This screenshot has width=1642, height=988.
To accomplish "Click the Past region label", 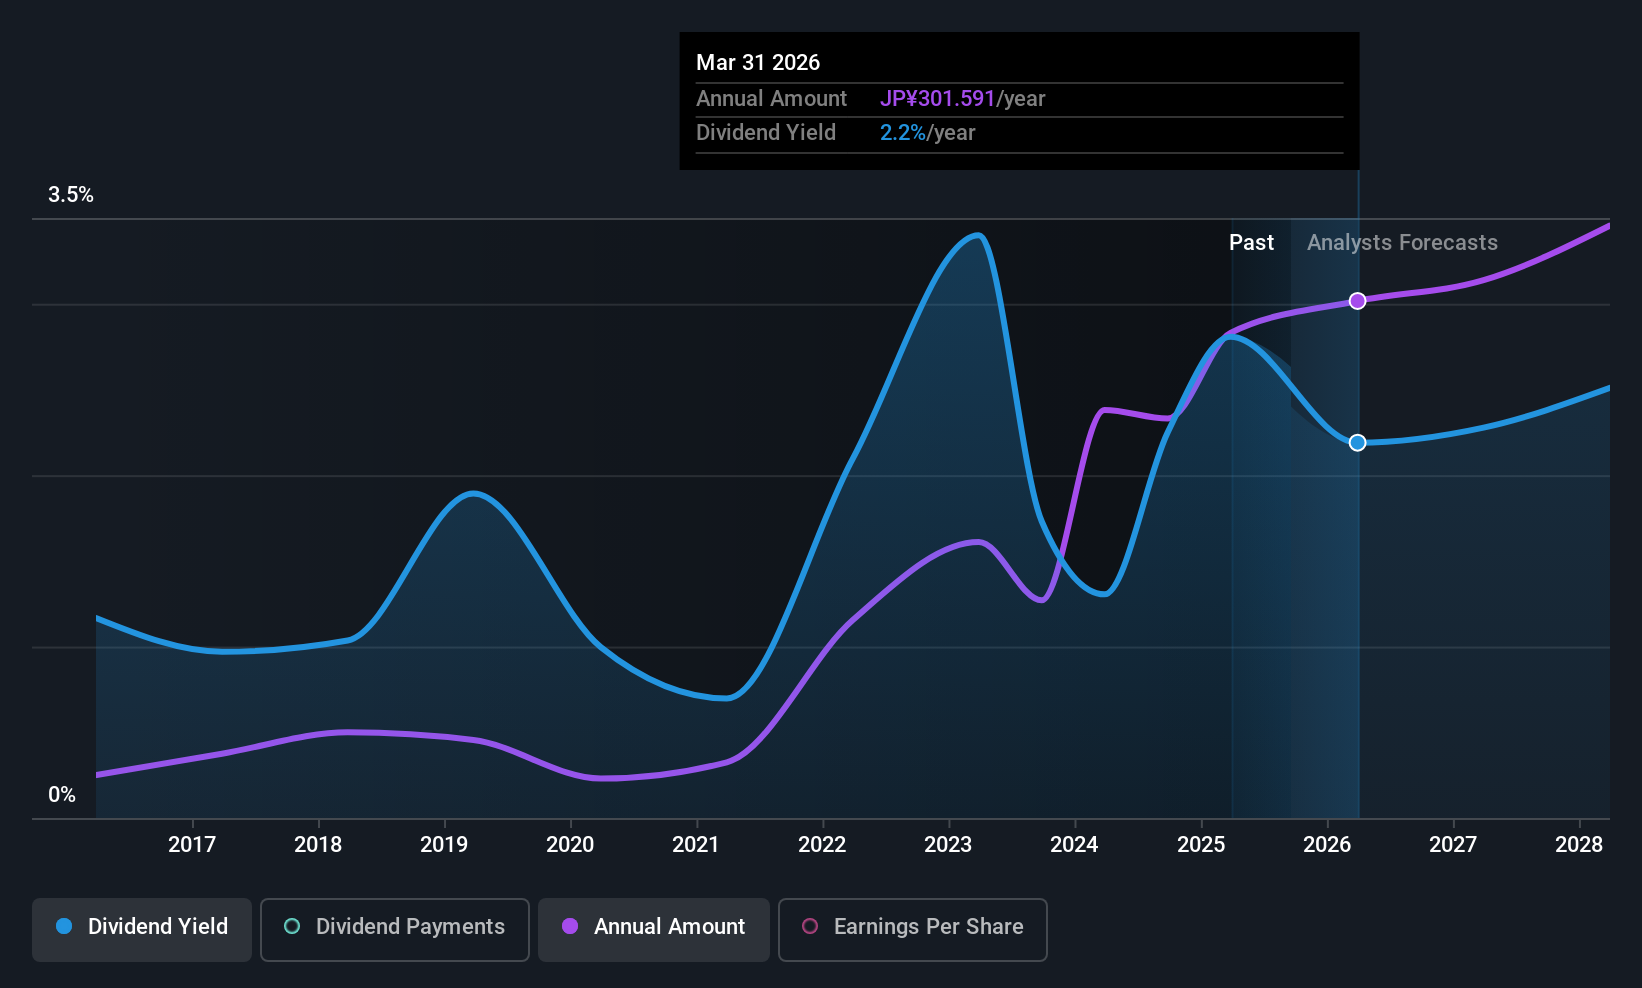I will click(x=1251, y=243).
